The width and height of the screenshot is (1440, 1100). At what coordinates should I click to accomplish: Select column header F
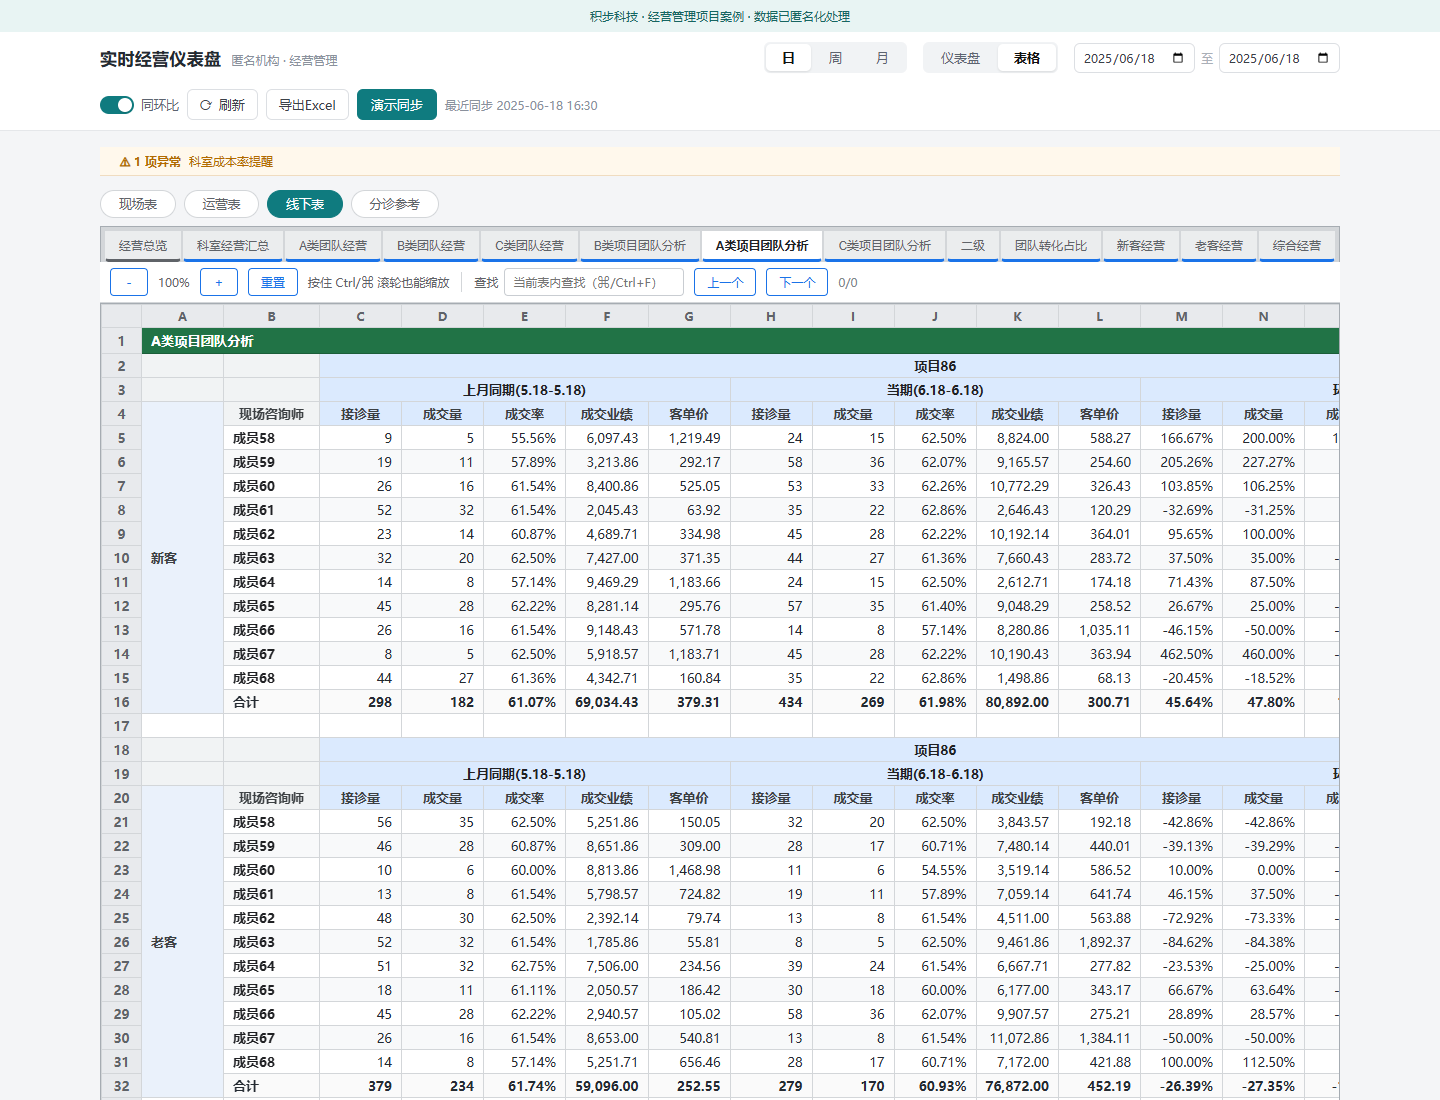pyautogui.click(x=607, y=316)
